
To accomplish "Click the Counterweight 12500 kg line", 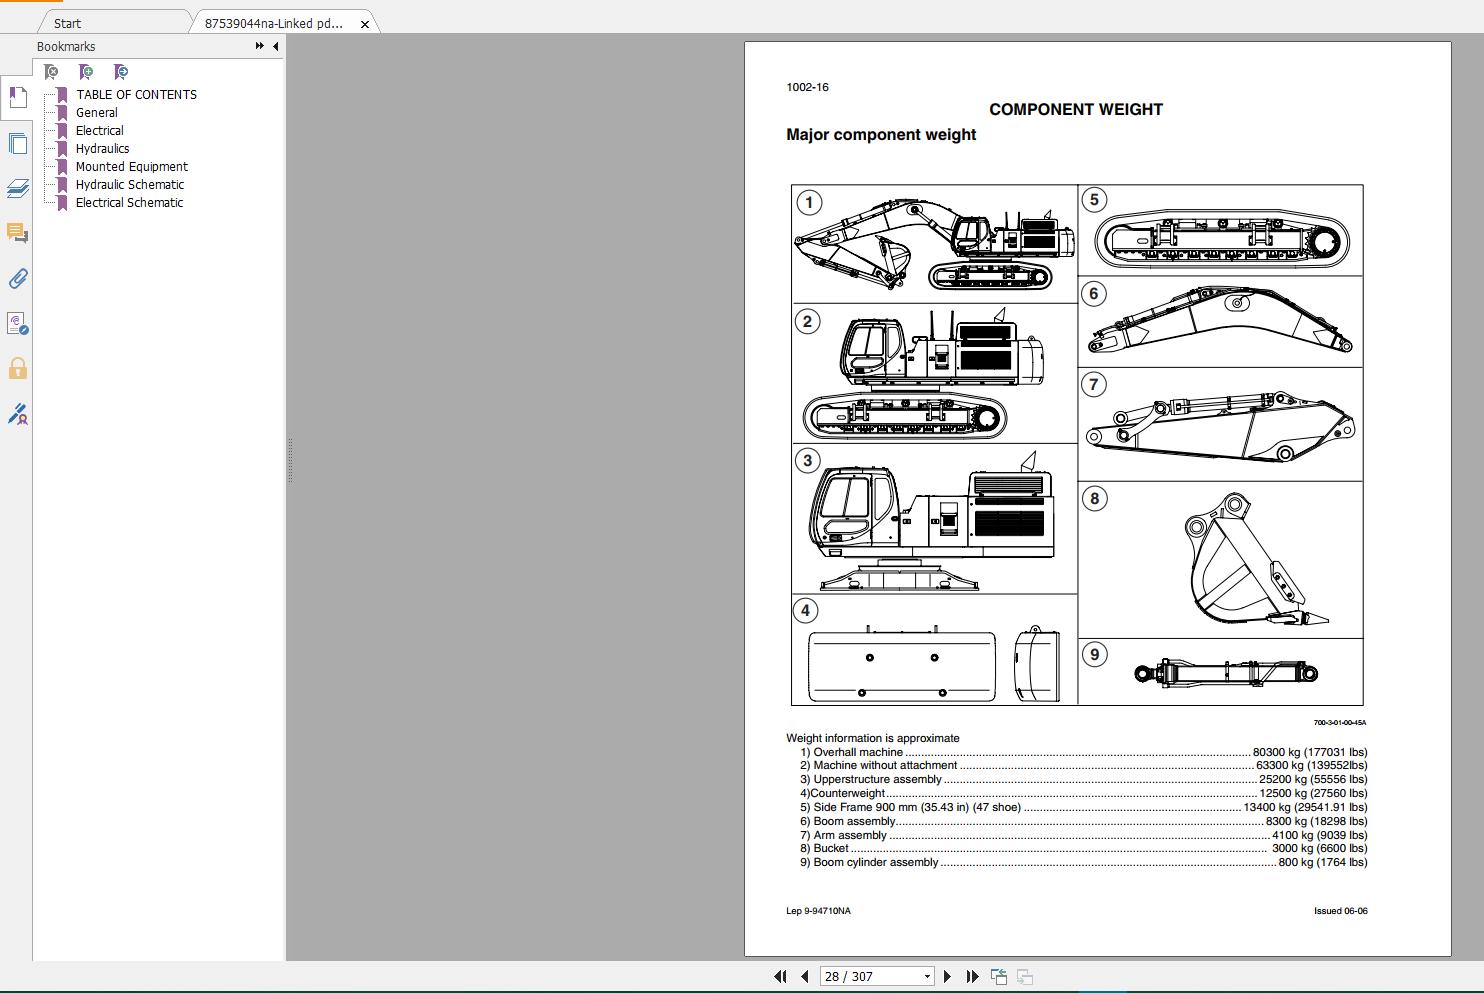I will (1083, 793).
